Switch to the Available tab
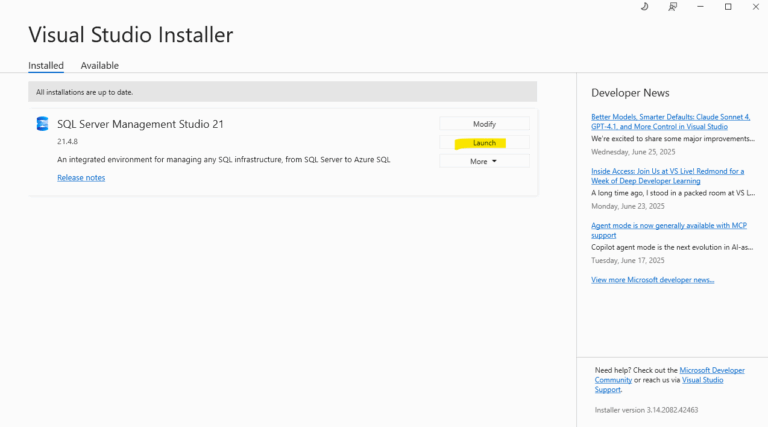Viewport: 768px width, 427px height. [x=100, y=66]
